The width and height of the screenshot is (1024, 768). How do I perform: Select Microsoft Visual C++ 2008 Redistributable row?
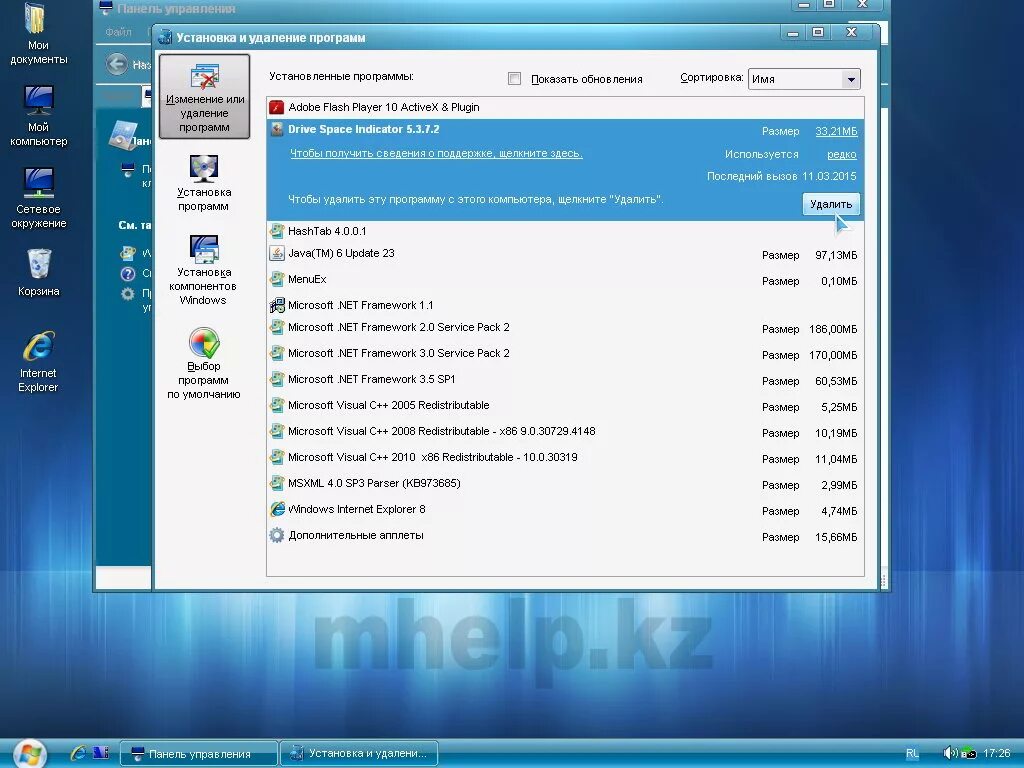tap(566, 432)
